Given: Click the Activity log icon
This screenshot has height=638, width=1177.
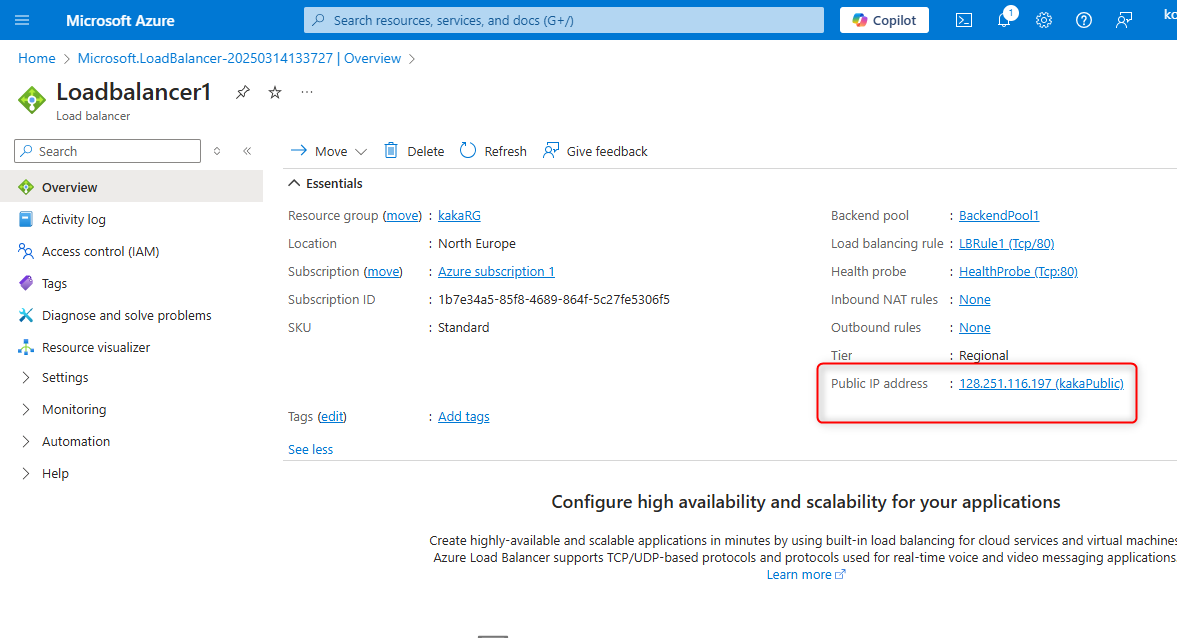Looking at the screenshot, I should [26, 219].
